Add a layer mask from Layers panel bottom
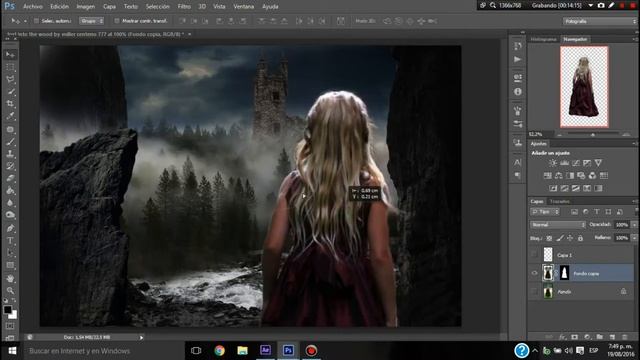This screenshot has height=360, width=640. coord(575,337)
